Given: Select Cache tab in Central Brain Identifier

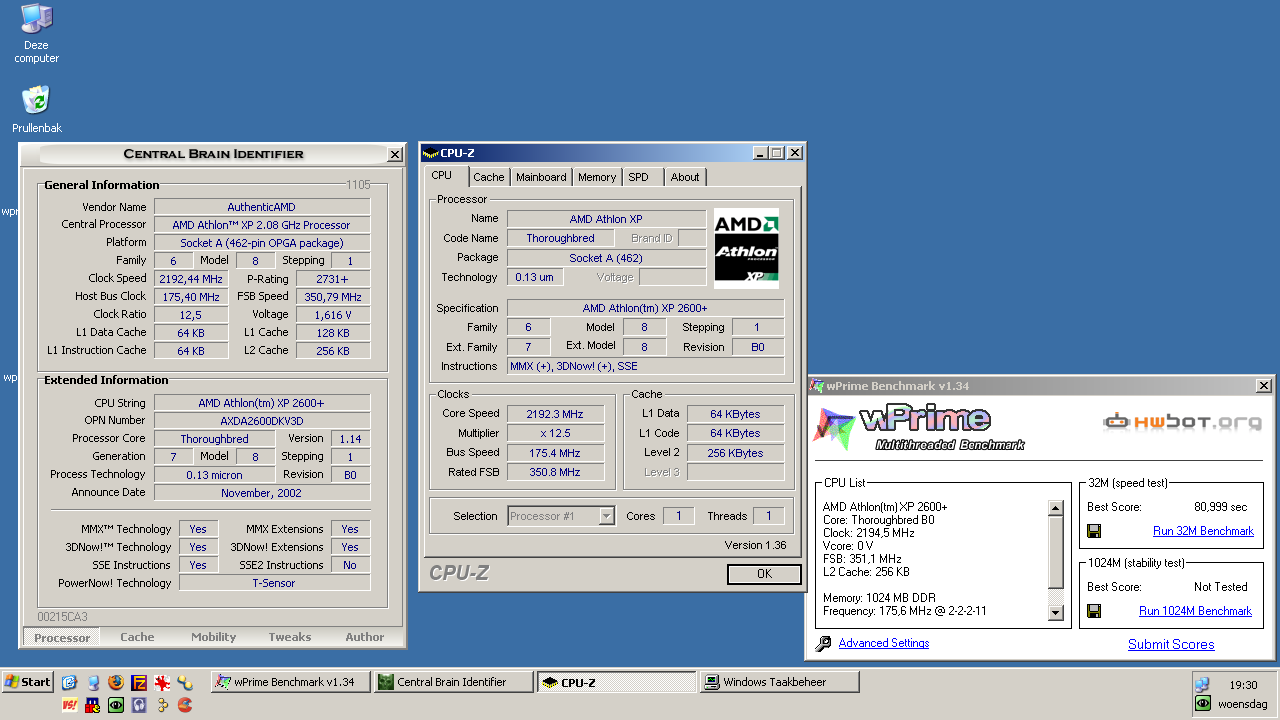Looking at the screenshot, I should [x=138, y=637].
